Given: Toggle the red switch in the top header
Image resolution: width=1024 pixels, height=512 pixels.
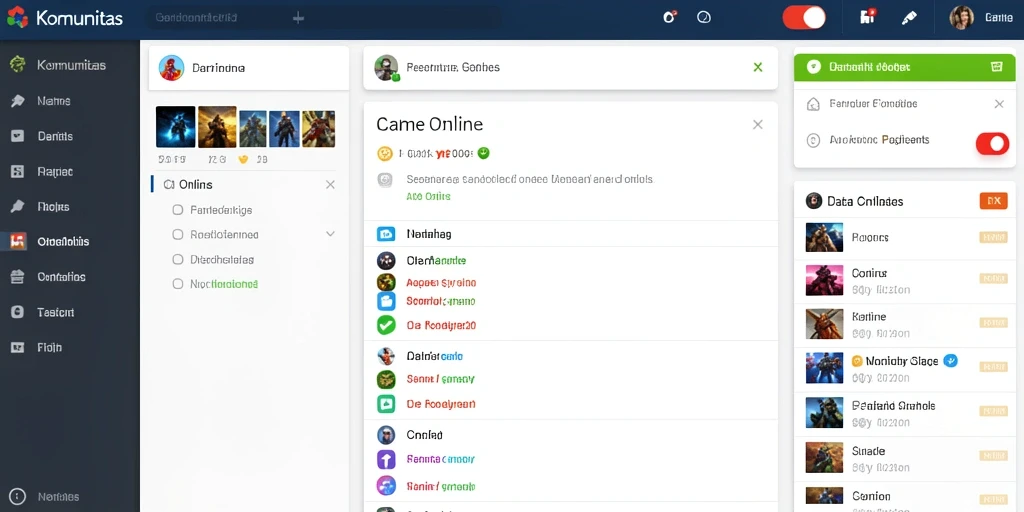Looking at the screenshot, I should point(804,18).
